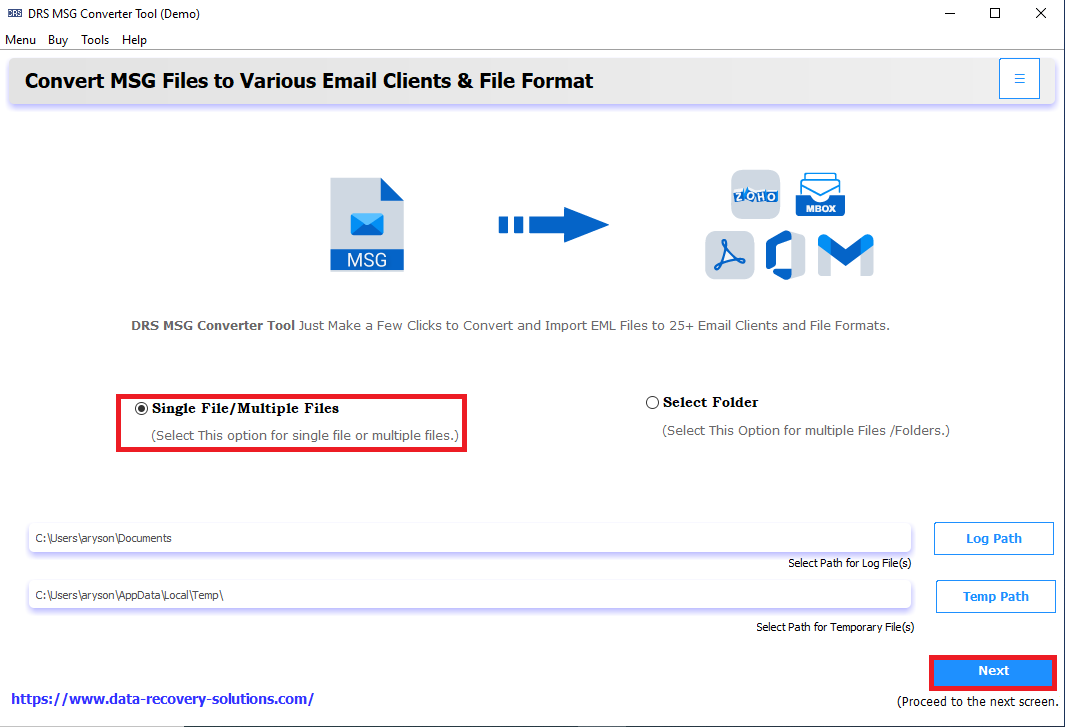1065x727 pixels.
Task: Click the MSG file icon
Action: (x=366, y=222)
